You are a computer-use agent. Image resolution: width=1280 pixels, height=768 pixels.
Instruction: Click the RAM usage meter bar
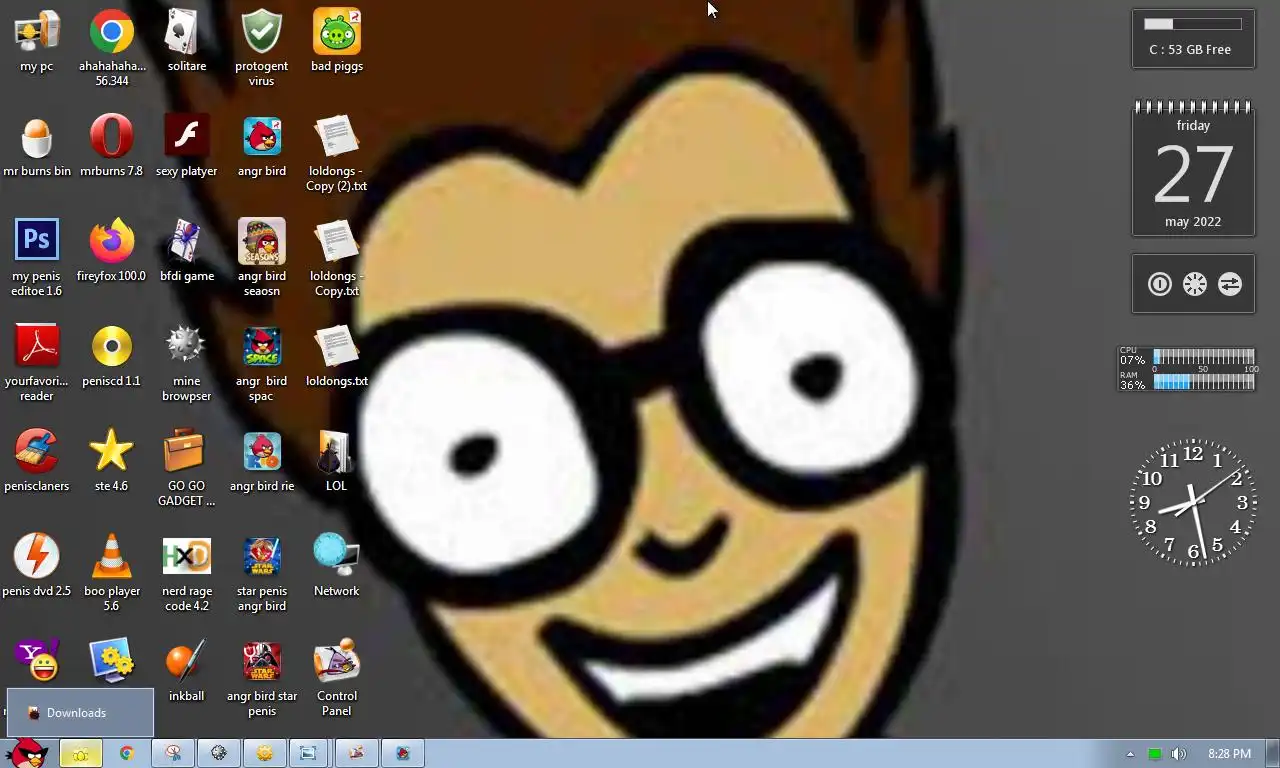tap(1203, 382)
